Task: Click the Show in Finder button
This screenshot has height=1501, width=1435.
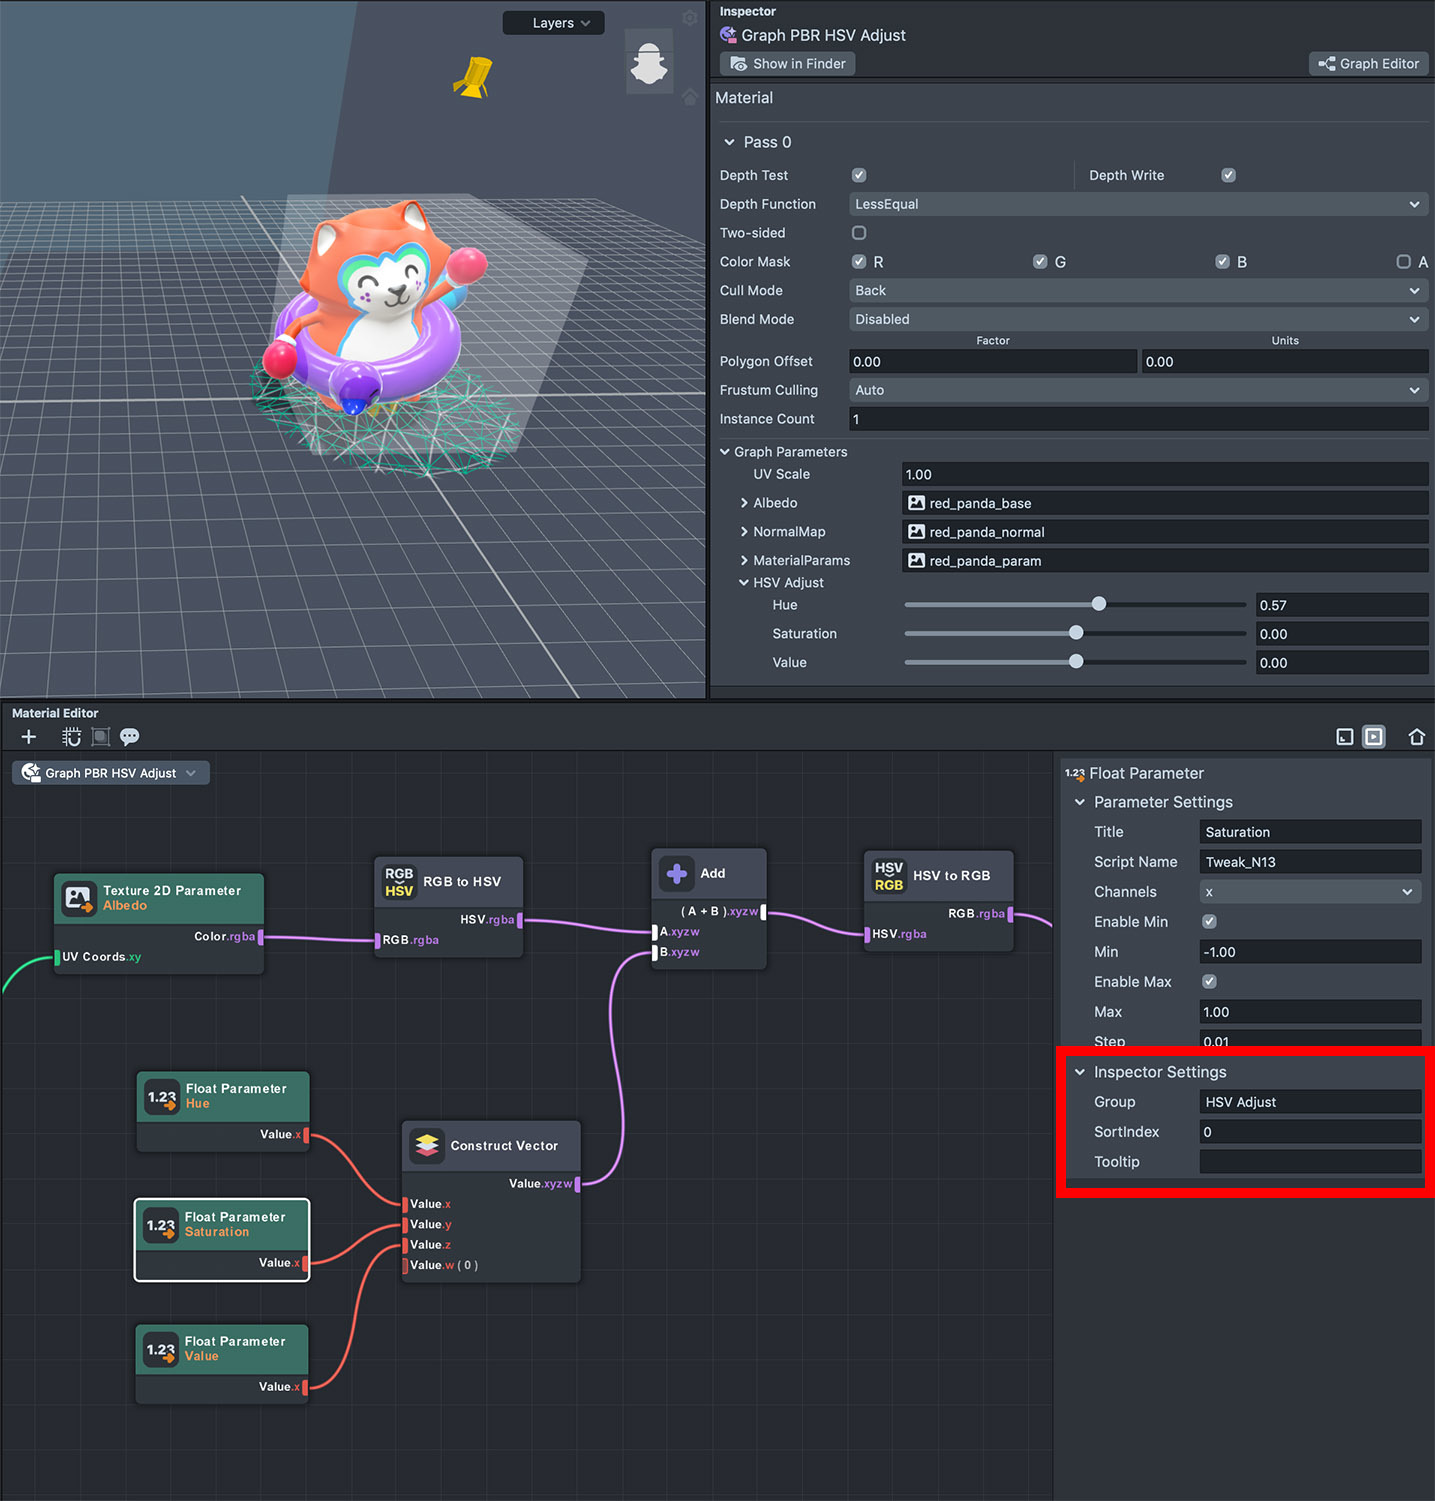Action: (x=788, y=63)
